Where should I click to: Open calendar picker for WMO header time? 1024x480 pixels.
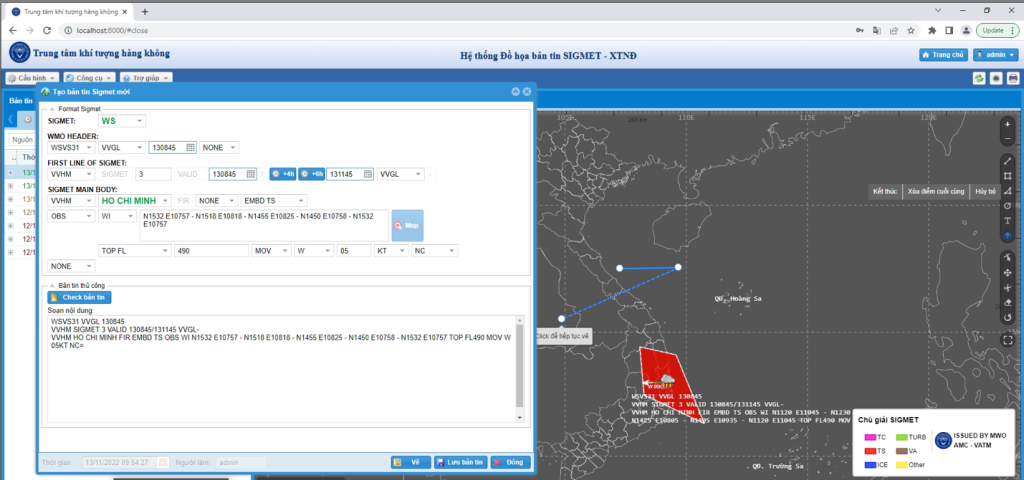(x=190, y=147)
